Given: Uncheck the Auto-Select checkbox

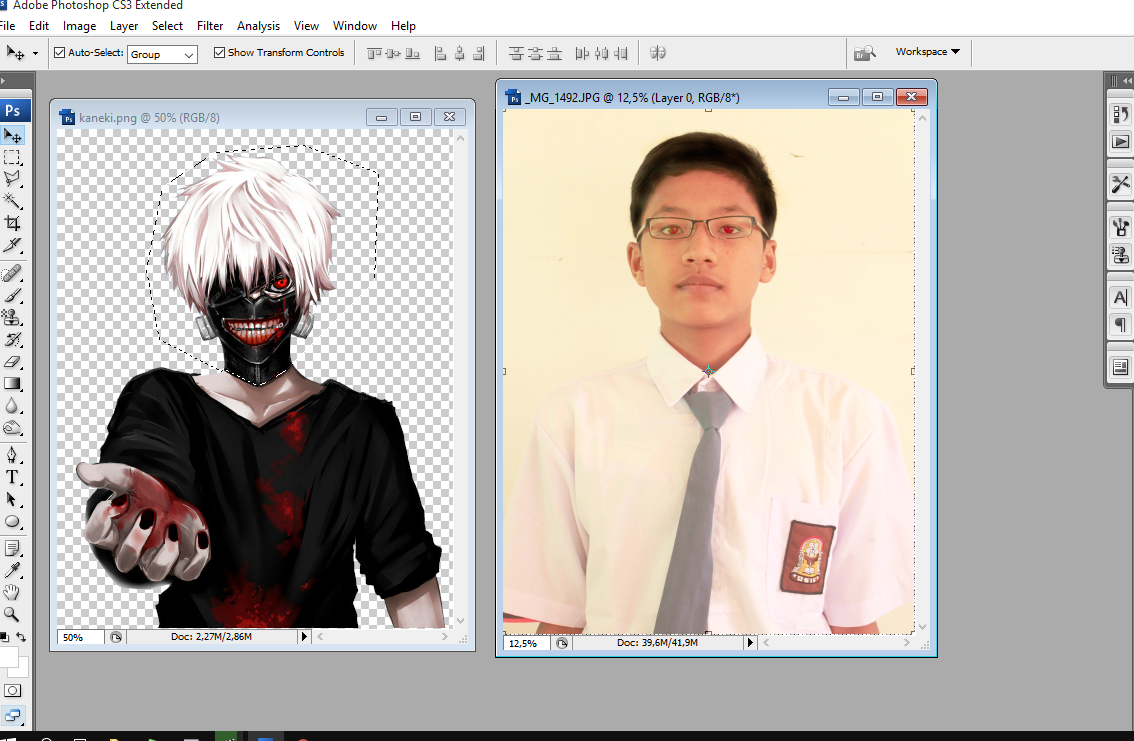Looking at the screenshot, I should tap(60, 52).
